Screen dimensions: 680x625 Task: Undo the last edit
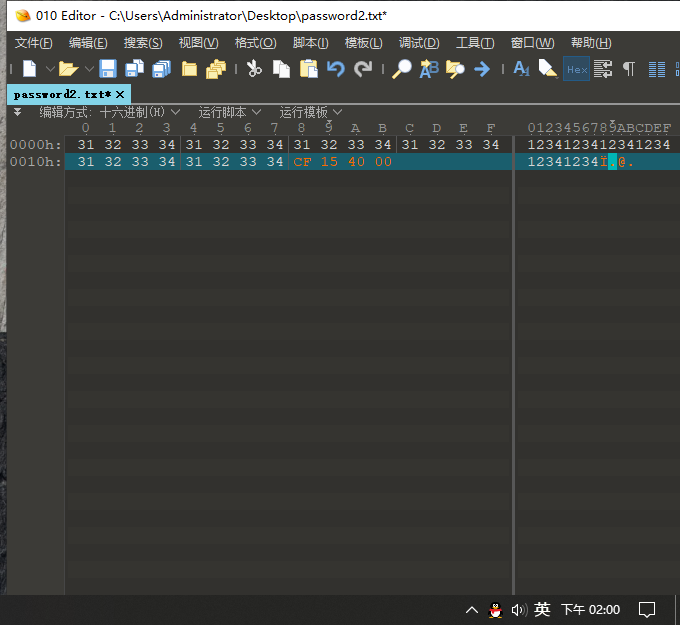[x=336, y=69]
